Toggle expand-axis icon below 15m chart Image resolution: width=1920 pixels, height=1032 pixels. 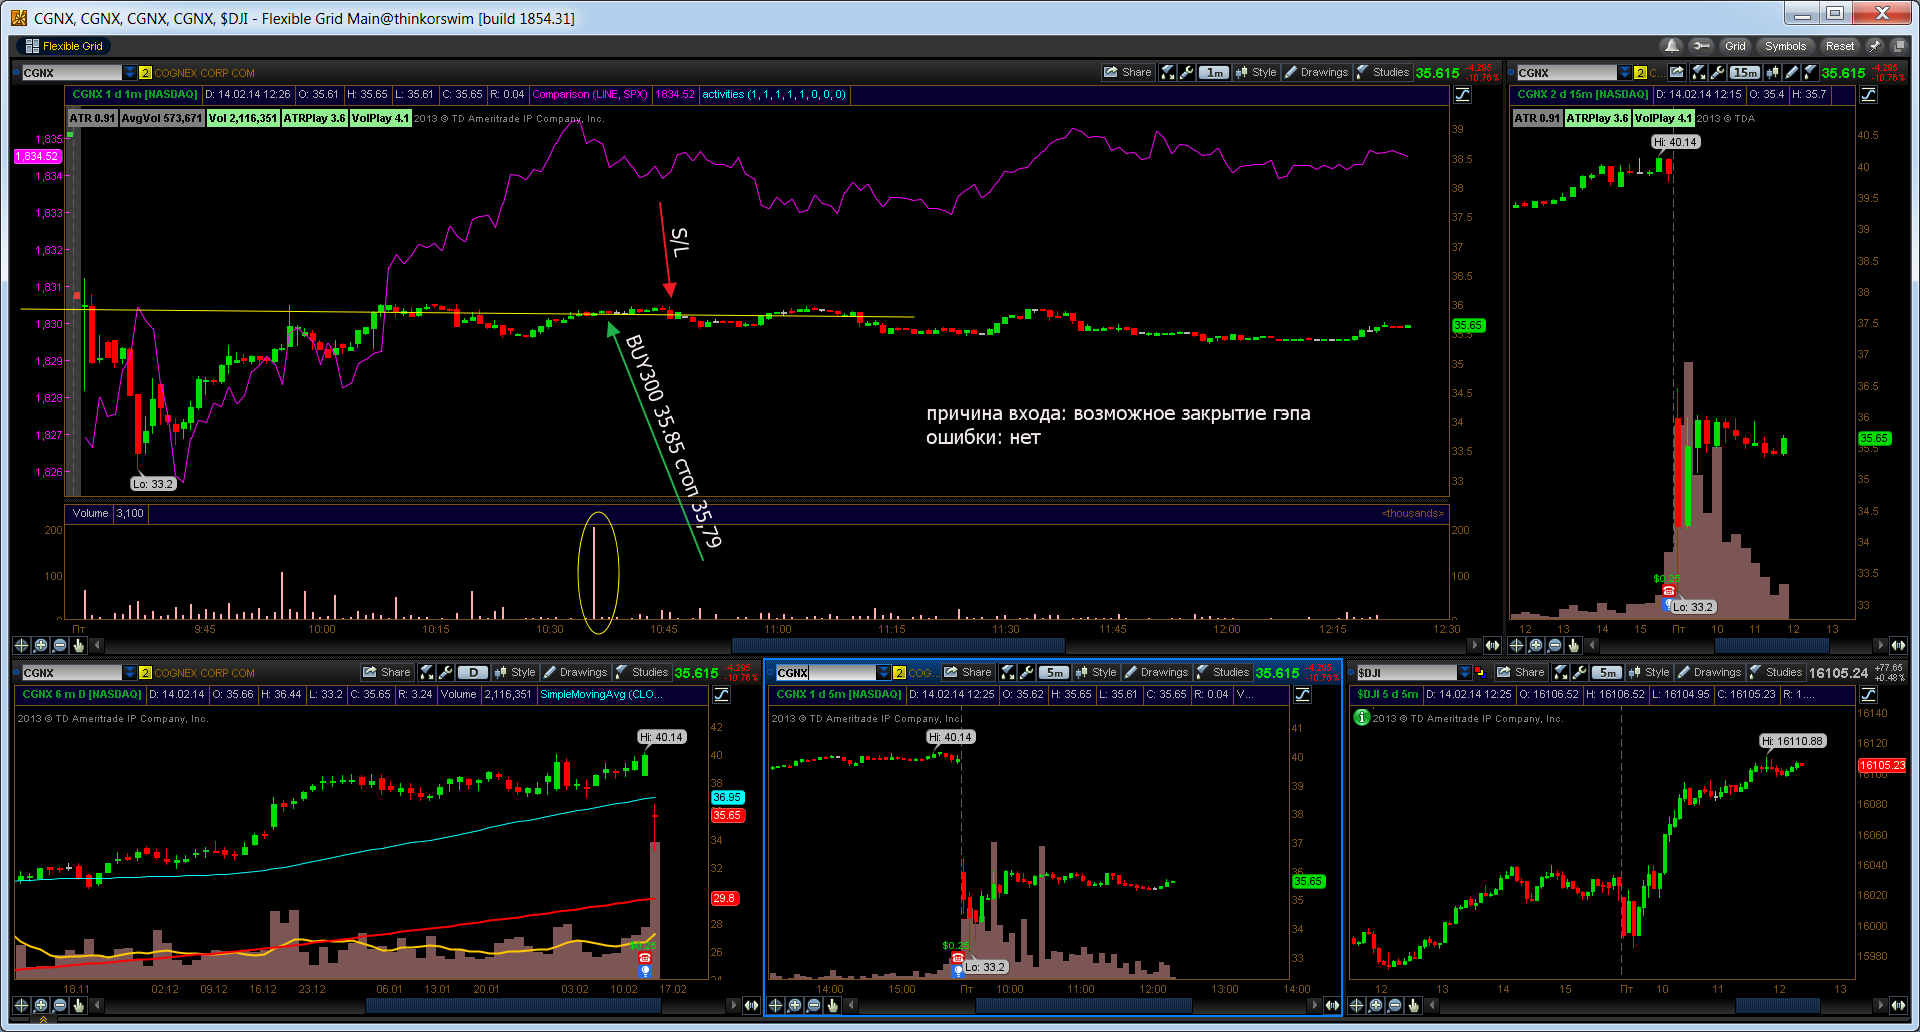[1899, 645]
